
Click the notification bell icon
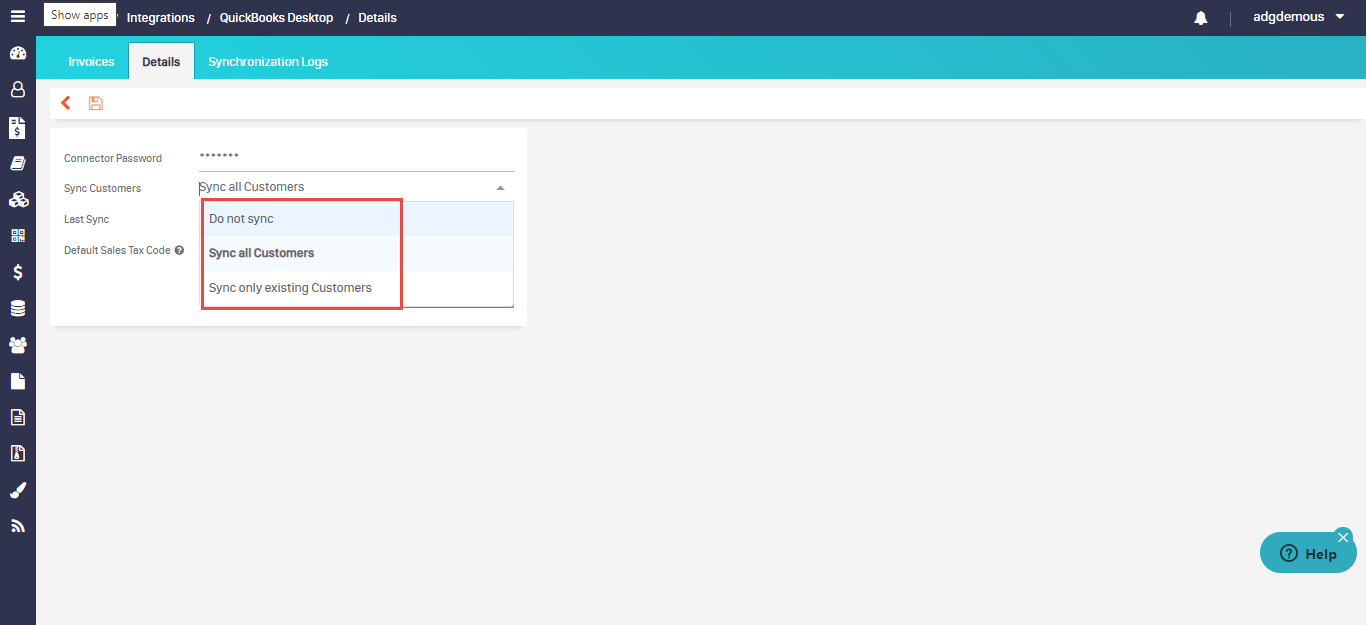click(x=1201, y=18)
